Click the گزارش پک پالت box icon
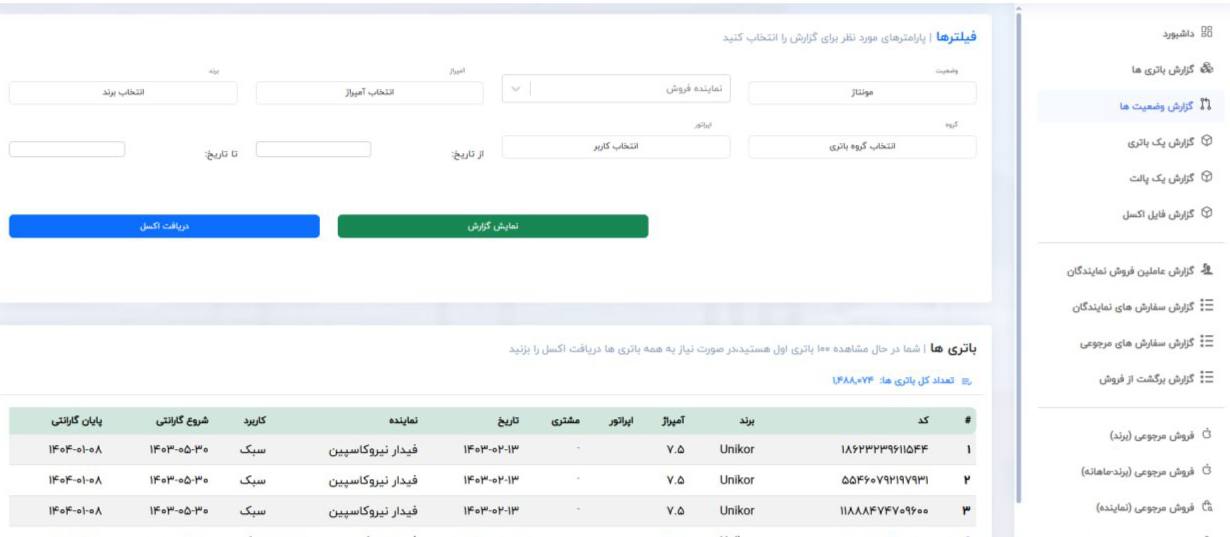 (x=1206, y=178)
